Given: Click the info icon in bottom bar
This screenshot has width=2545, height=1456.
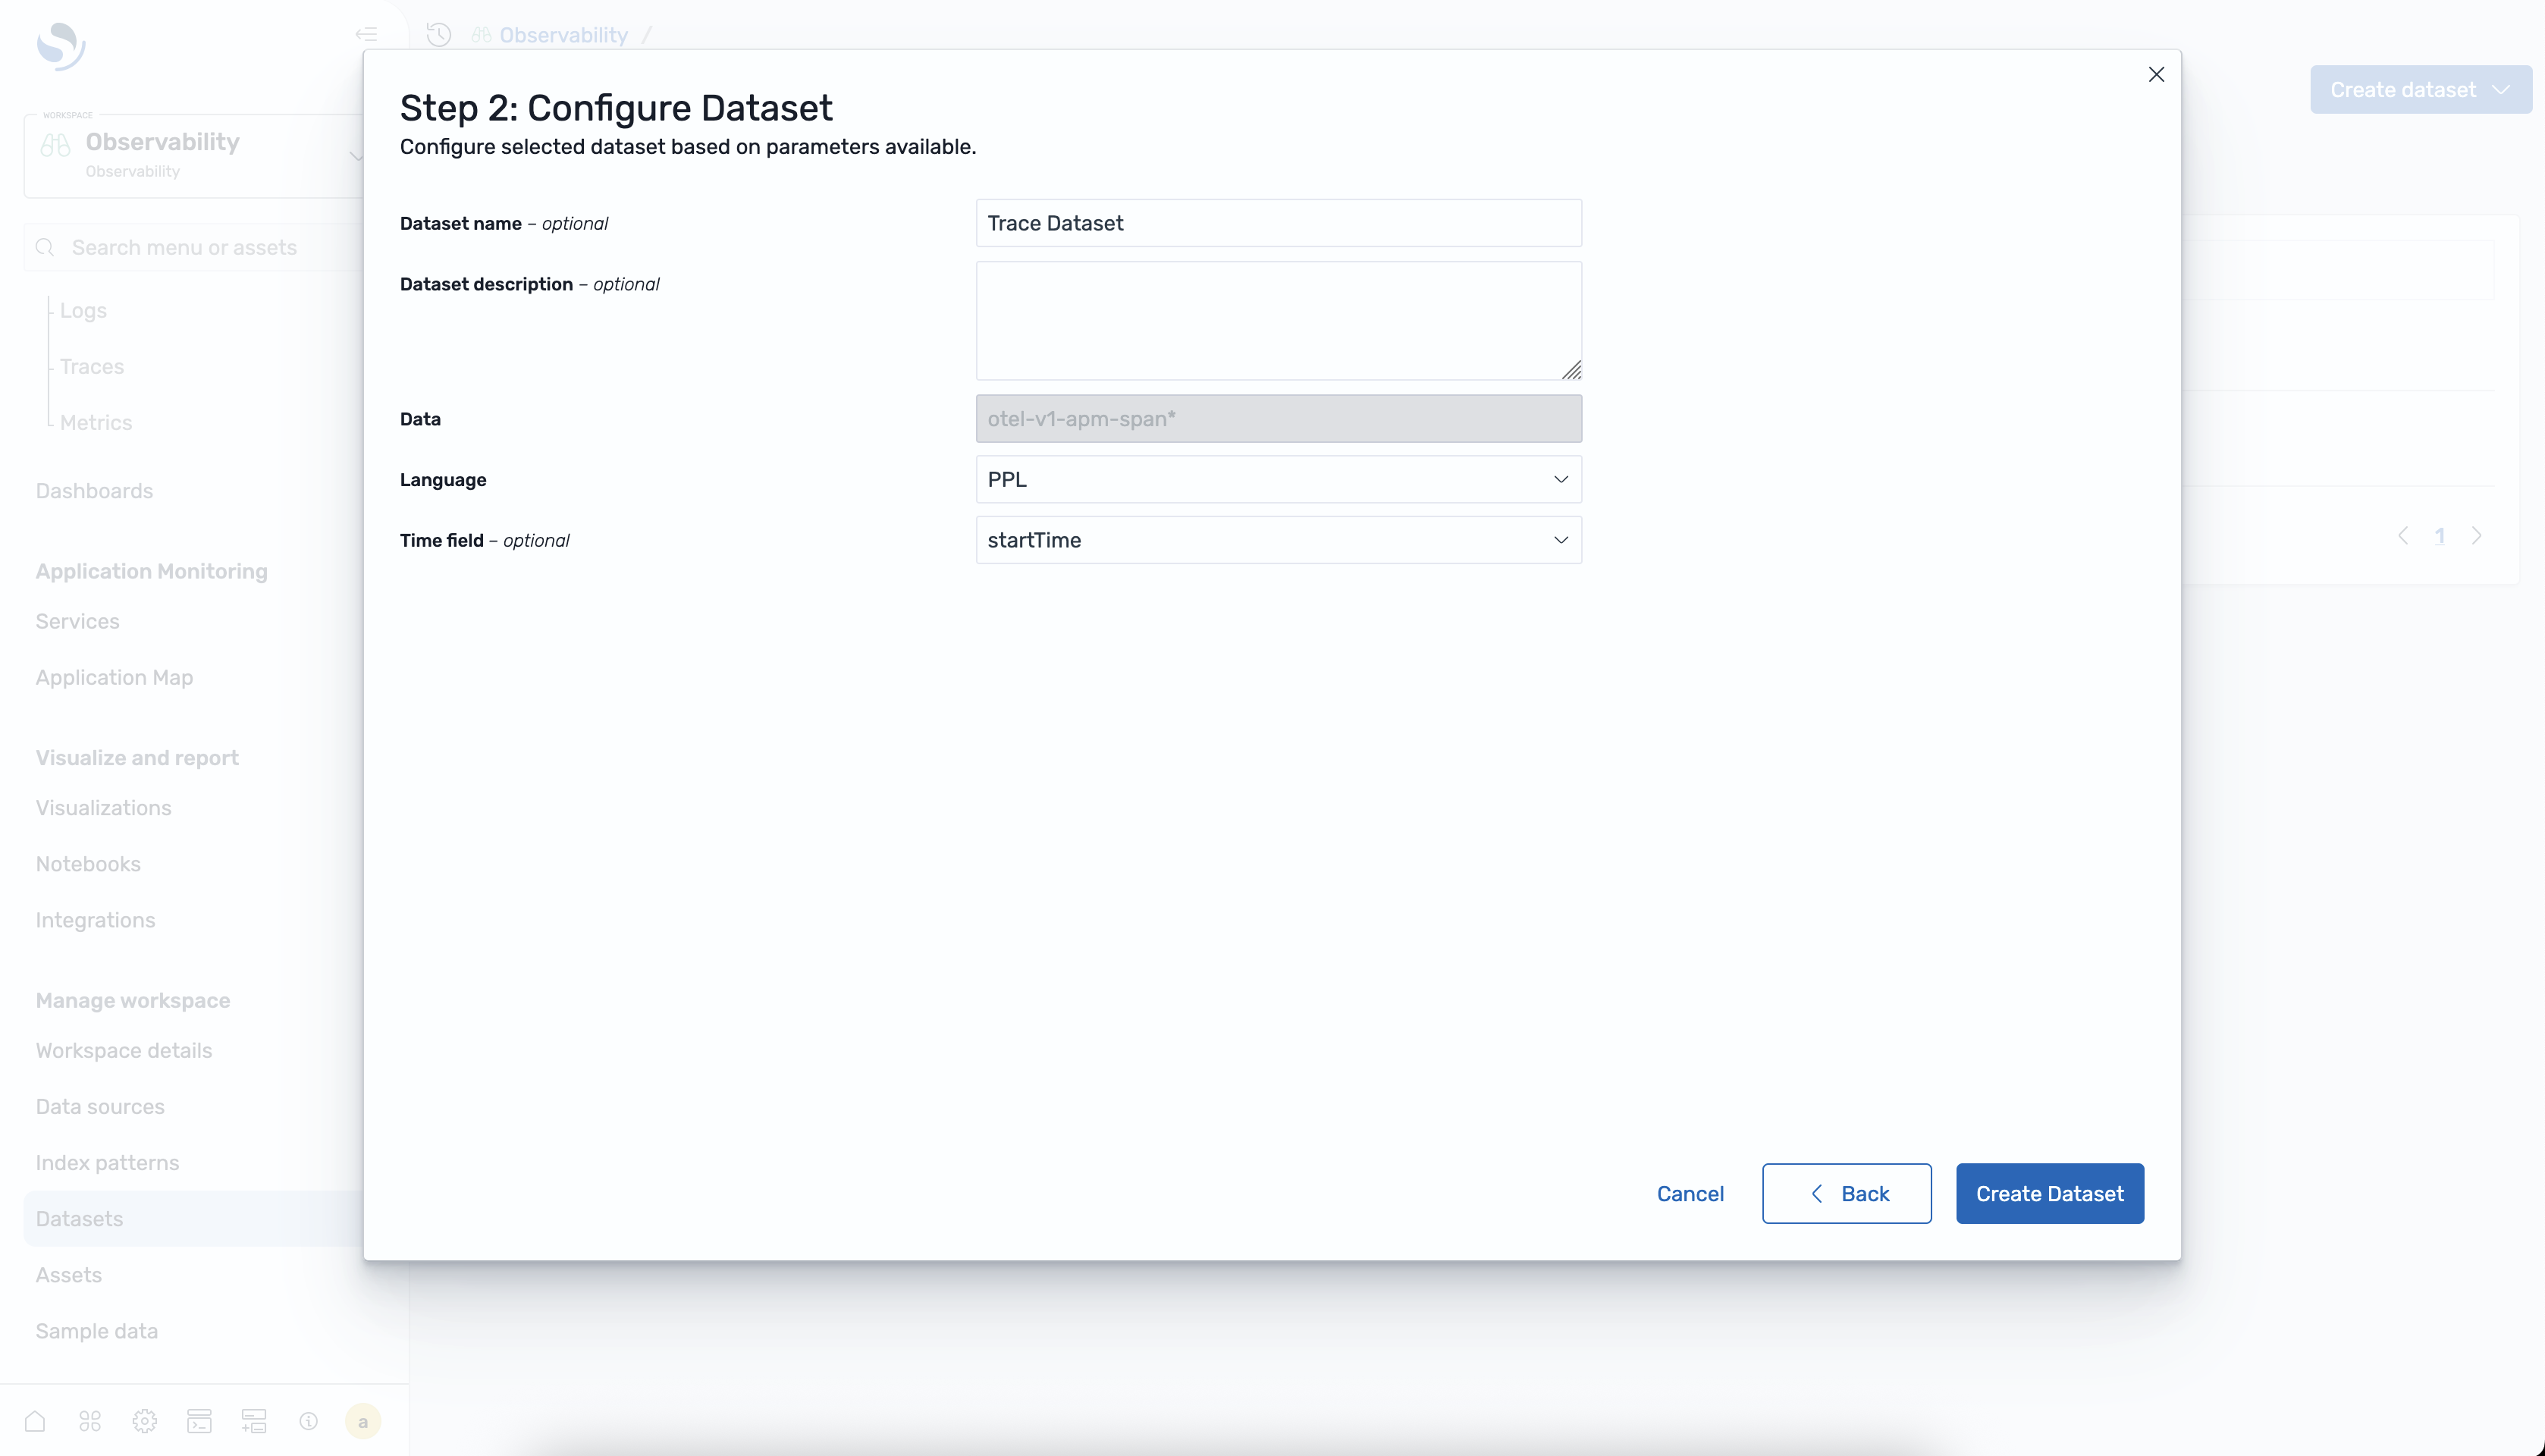Looking at the screenshot, I should tap(308, 1420).
